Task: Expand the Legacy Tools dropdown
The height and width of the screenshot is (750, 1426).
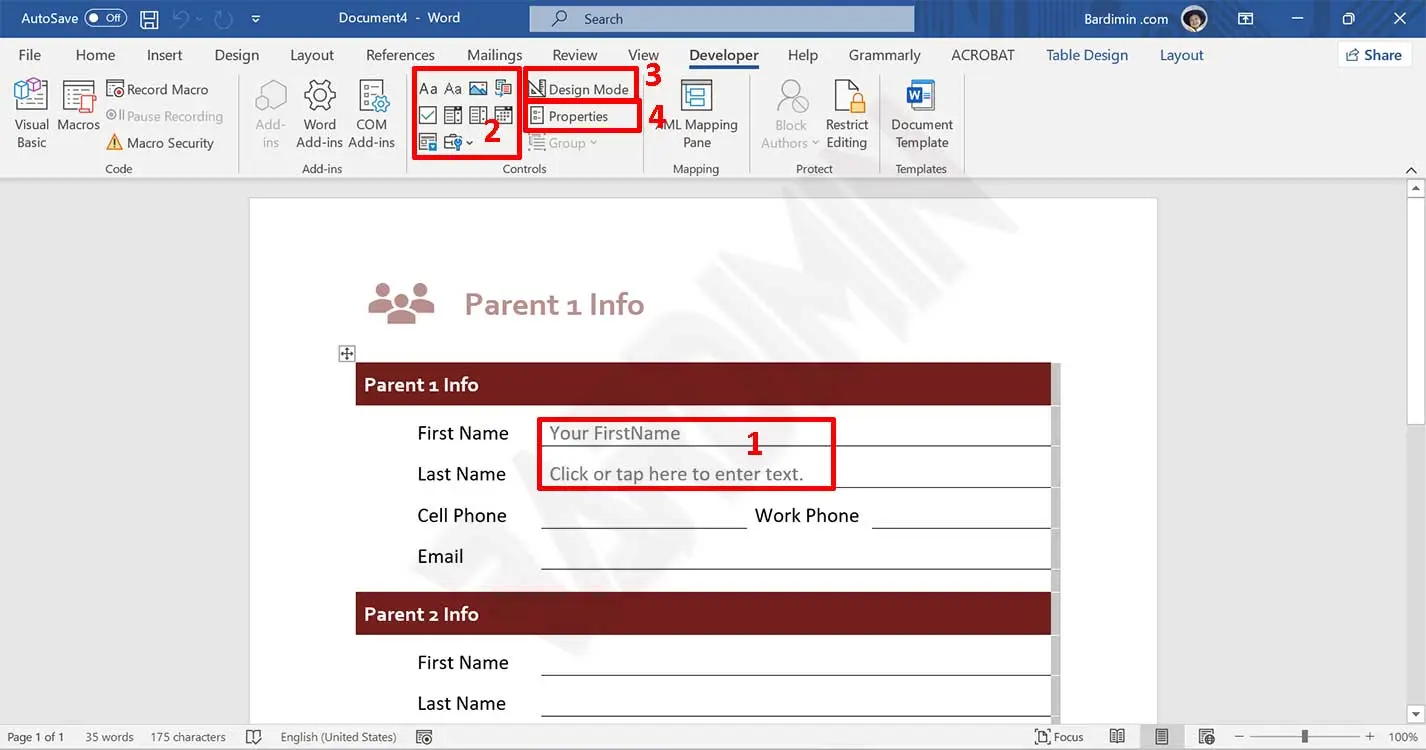Action: 458,143
